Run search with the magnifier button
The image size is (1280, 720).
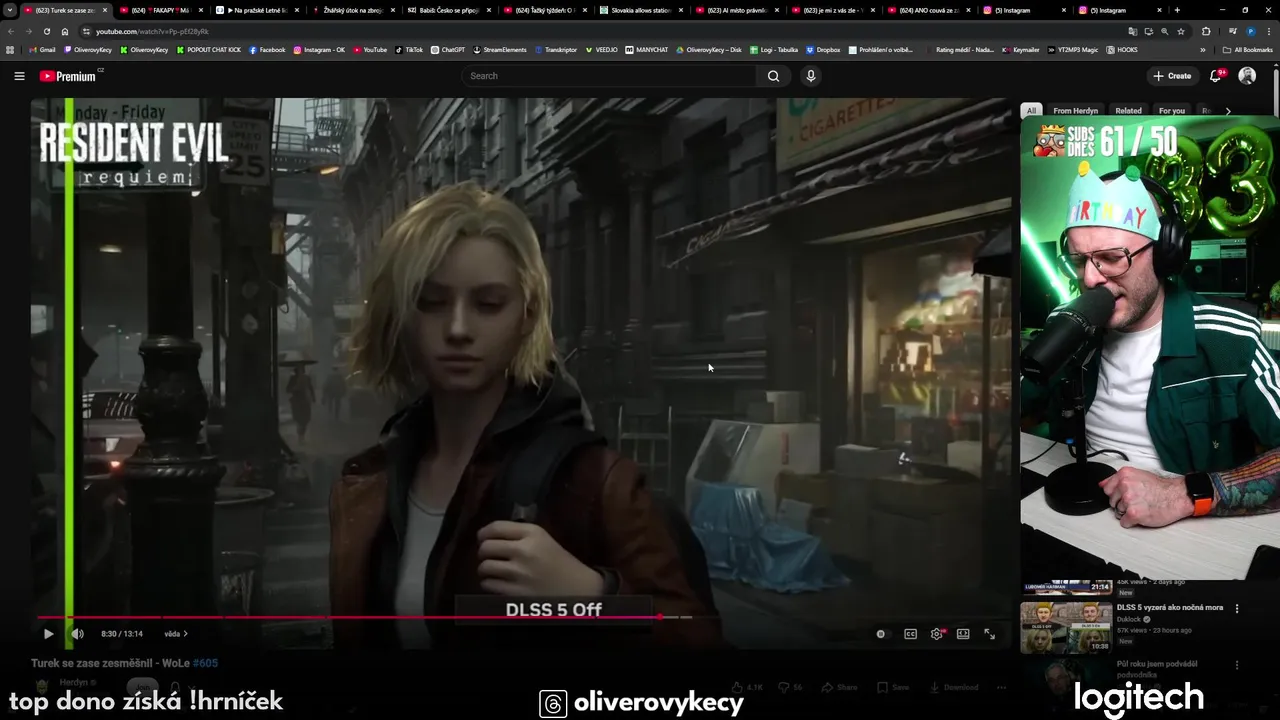(773, 76)
